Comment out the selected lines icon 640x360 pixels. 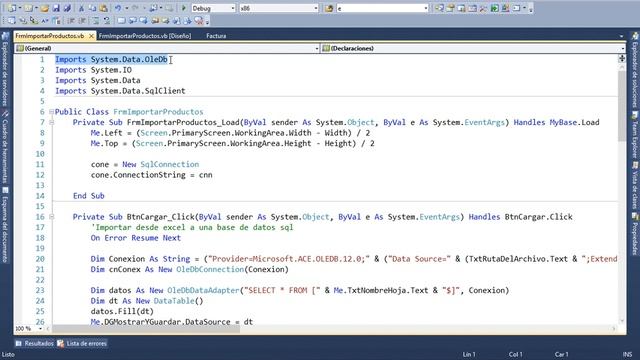pos(95,20)
